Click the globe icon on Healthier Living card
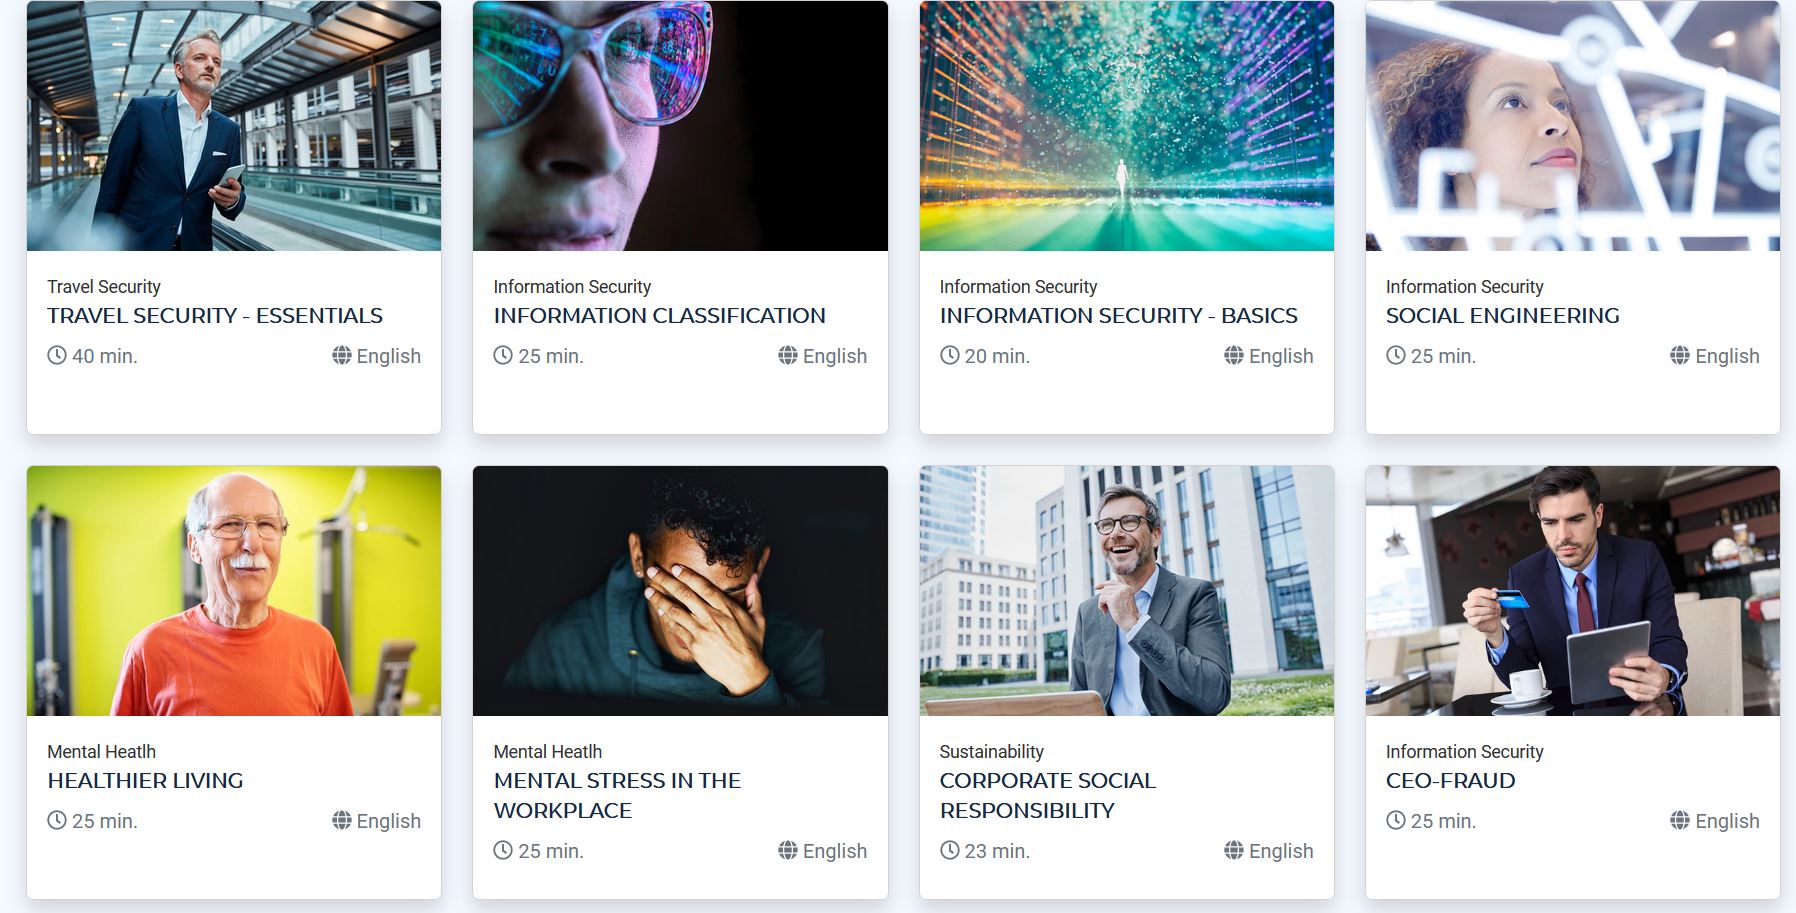This screenshot has height=913, width=1796. (342, 820)
